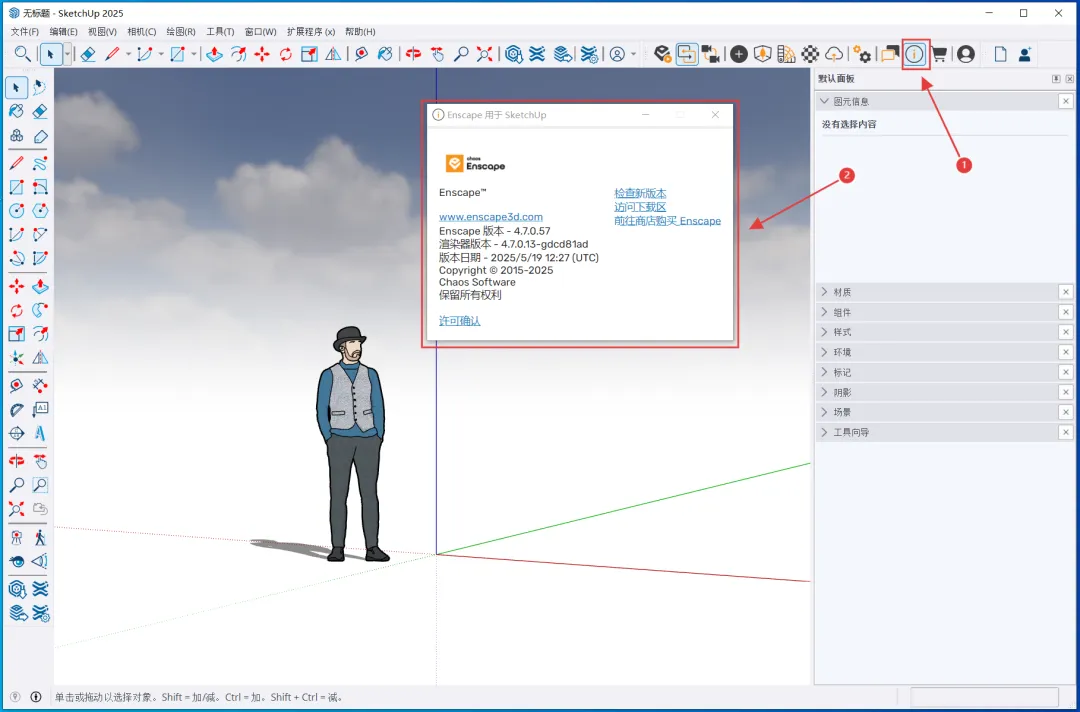Click the Enscape account profile icon
The image size is (1080, 712).
tap(966, 54)
